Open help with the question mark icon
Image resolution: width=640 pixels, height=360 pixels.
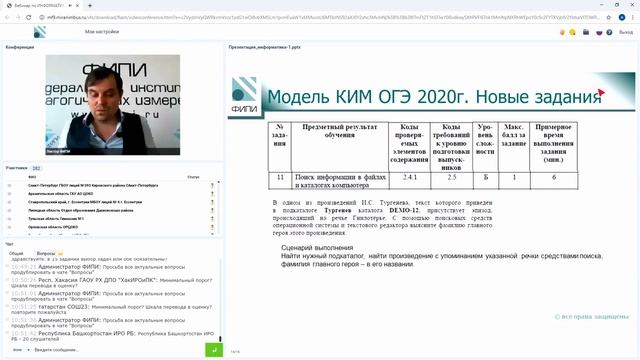click(609, 32)
